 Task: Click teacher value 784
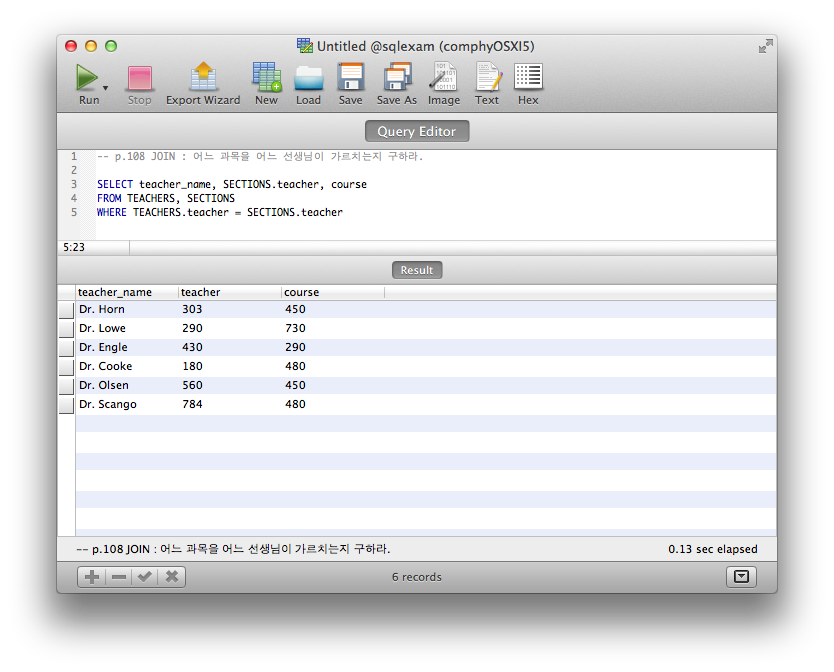[192, 404]
